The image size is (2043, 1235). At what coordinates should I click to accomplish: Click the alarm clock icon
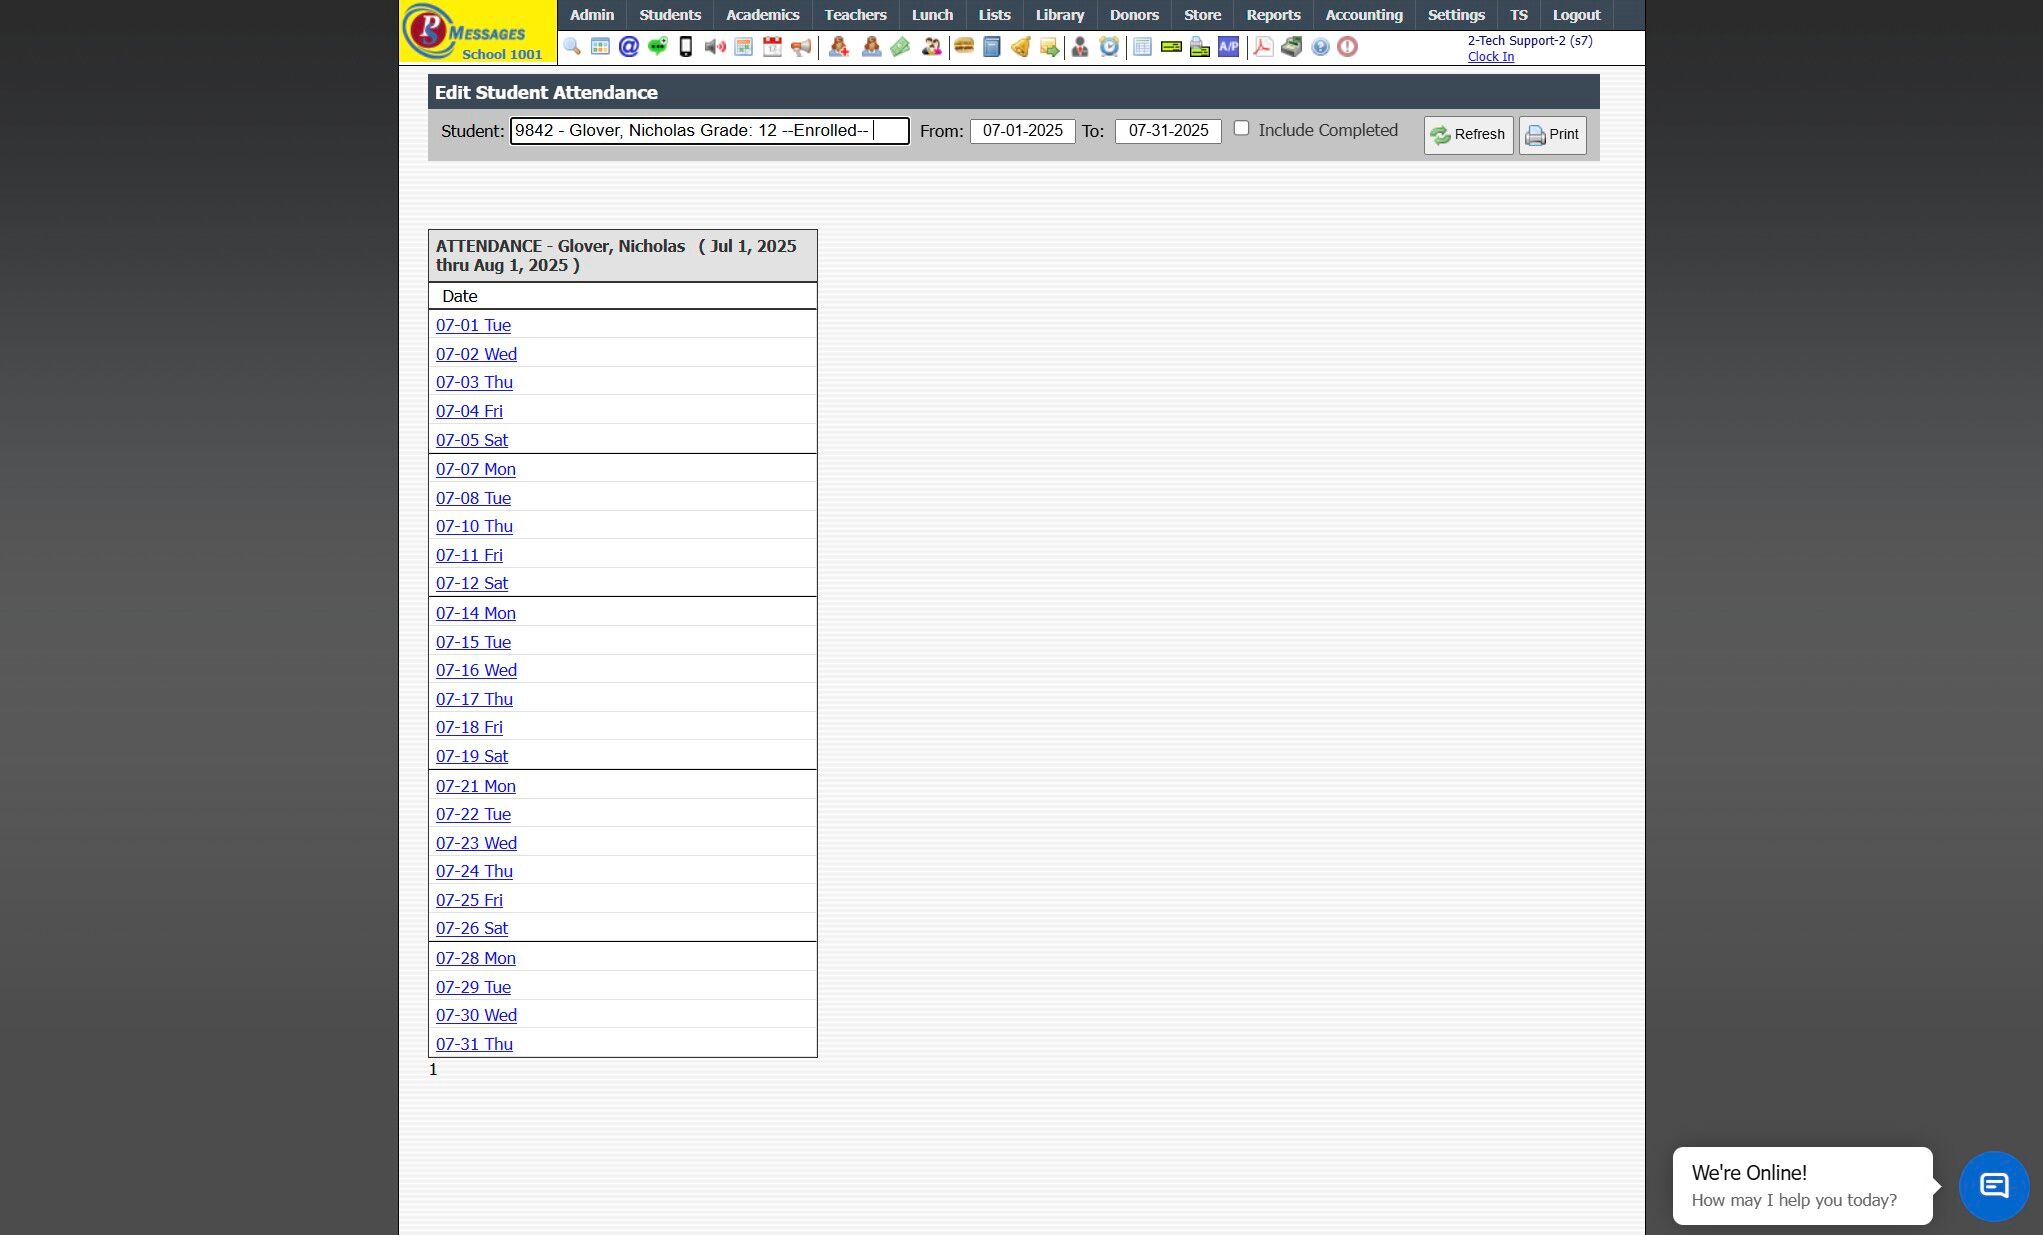click(x=1109, y=47)
